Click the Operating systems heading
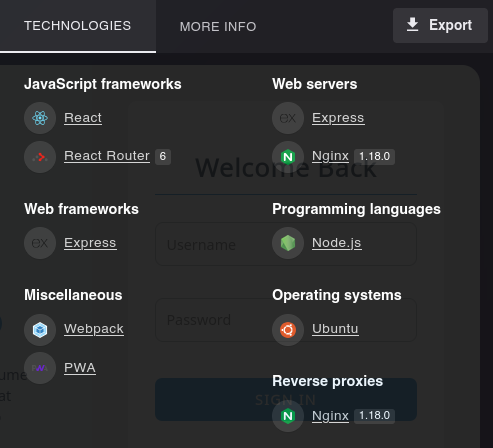The width and height of the screenshot is (493, 448). click(337, 295)
